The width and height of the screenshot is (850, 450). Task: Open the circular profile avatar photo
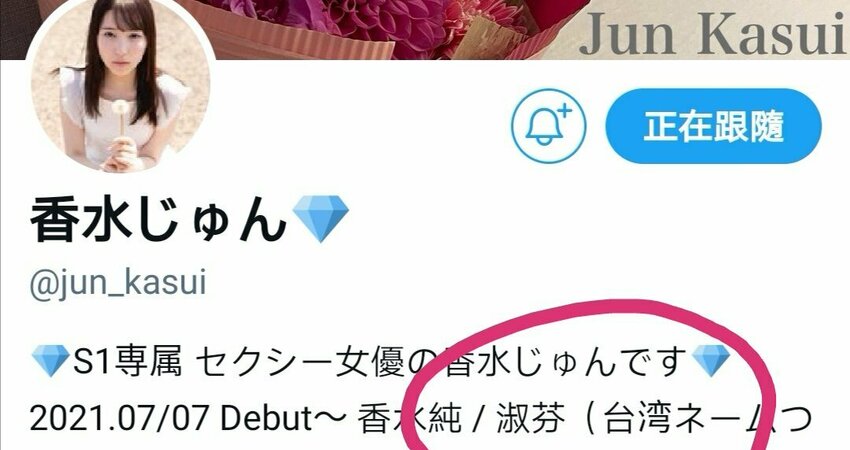click(x=120, y=86)
